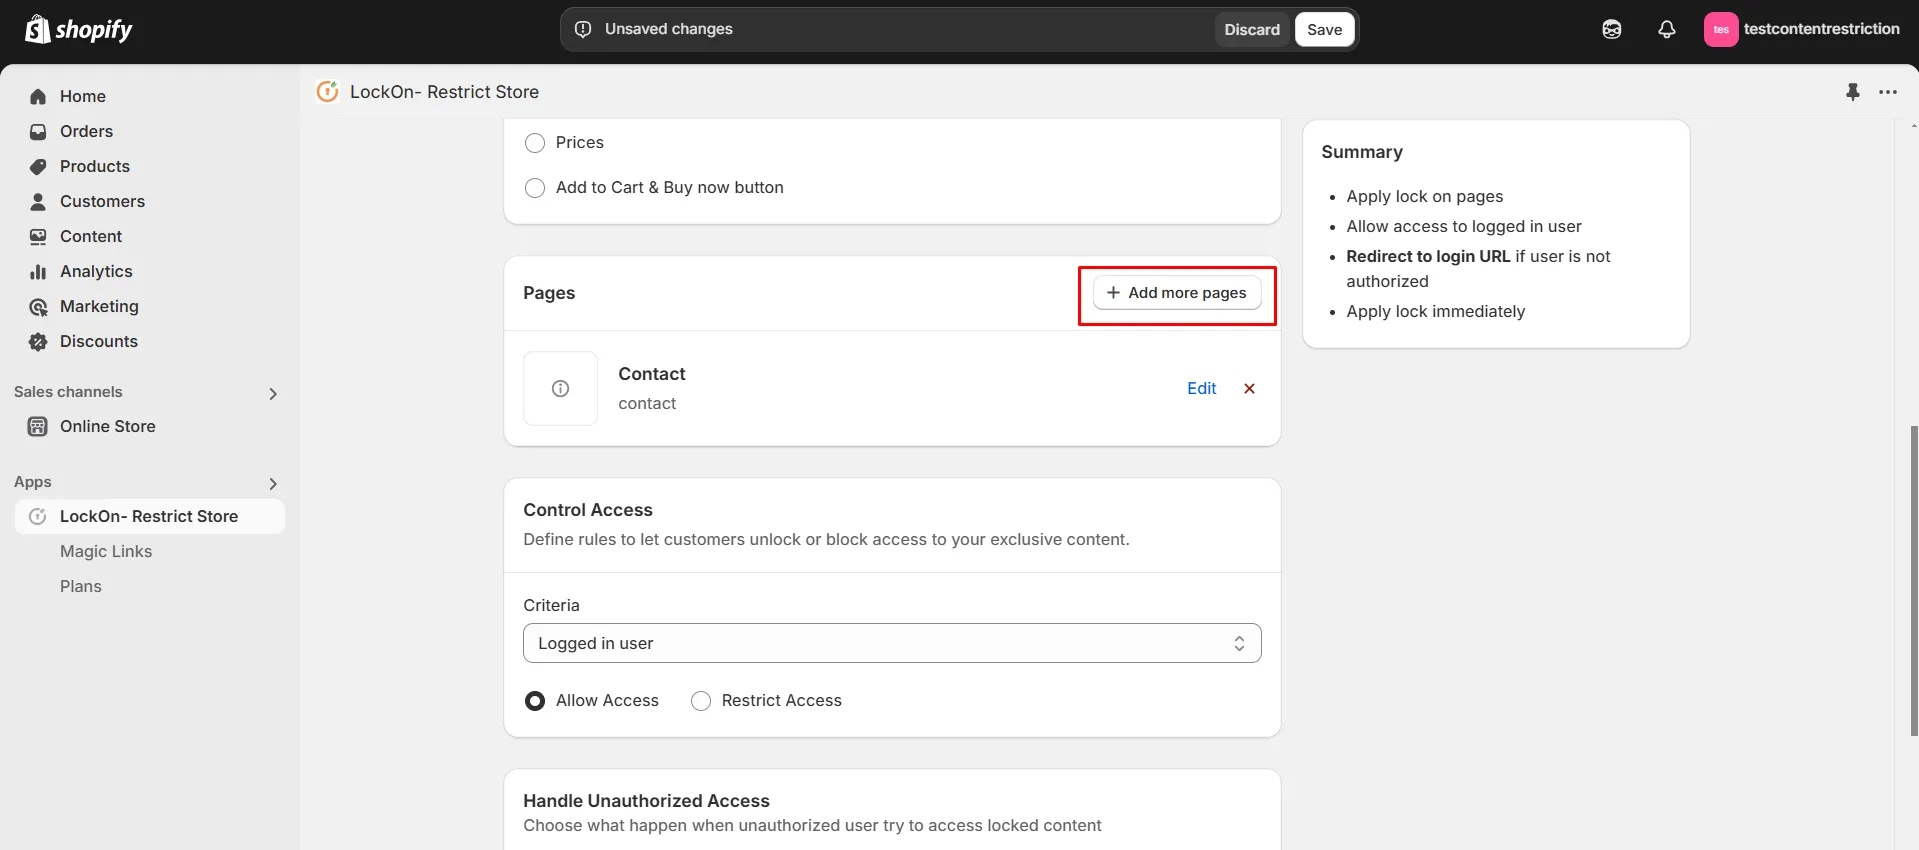The image size is (1919, 850).
Task: Discard the unsaved changes
Action: tap(1252, 29)
